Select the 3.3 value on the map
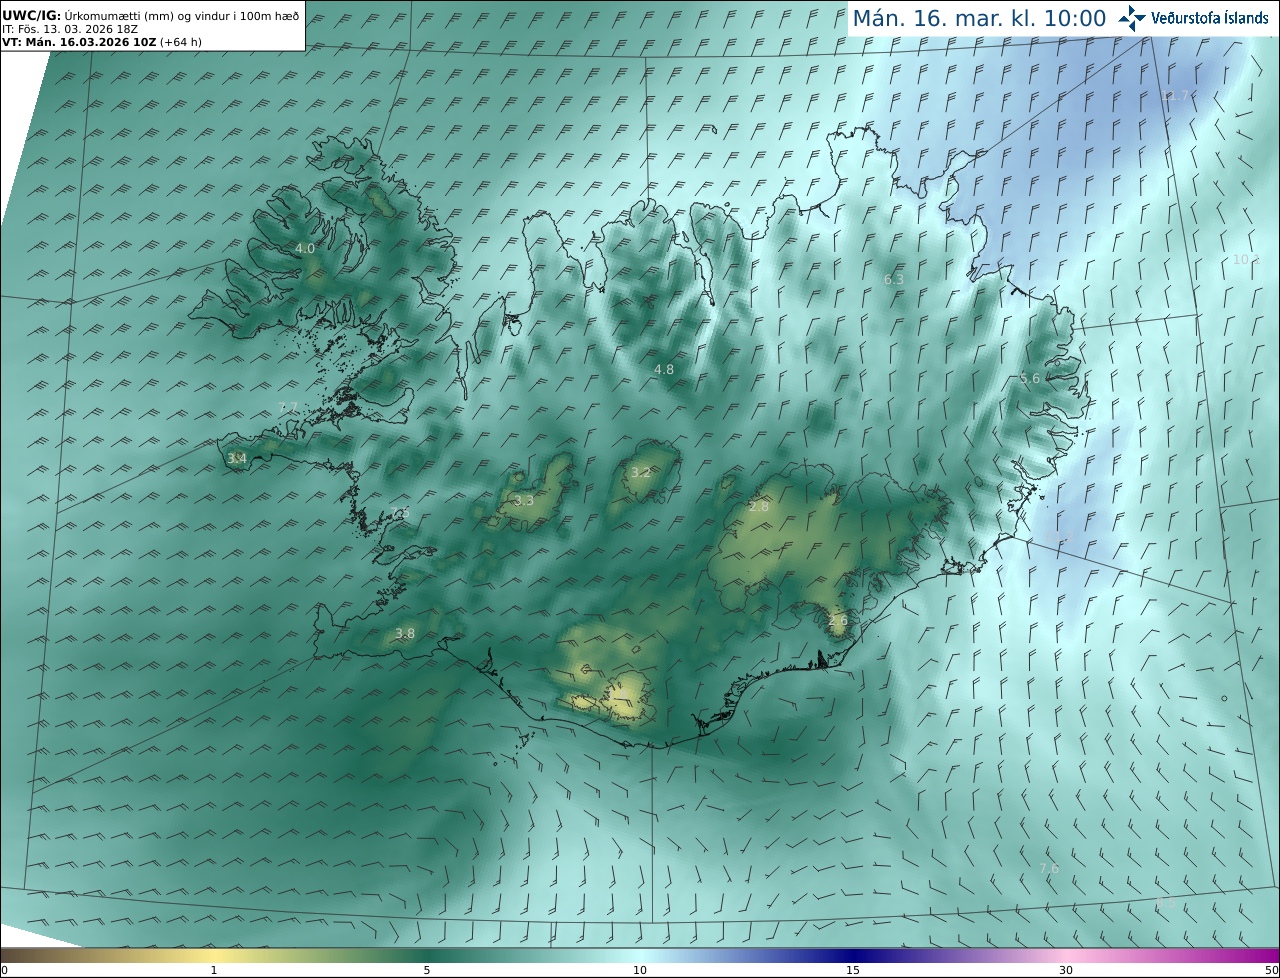The height and width of the screenshot is (978, 1280). coord(524,500)
